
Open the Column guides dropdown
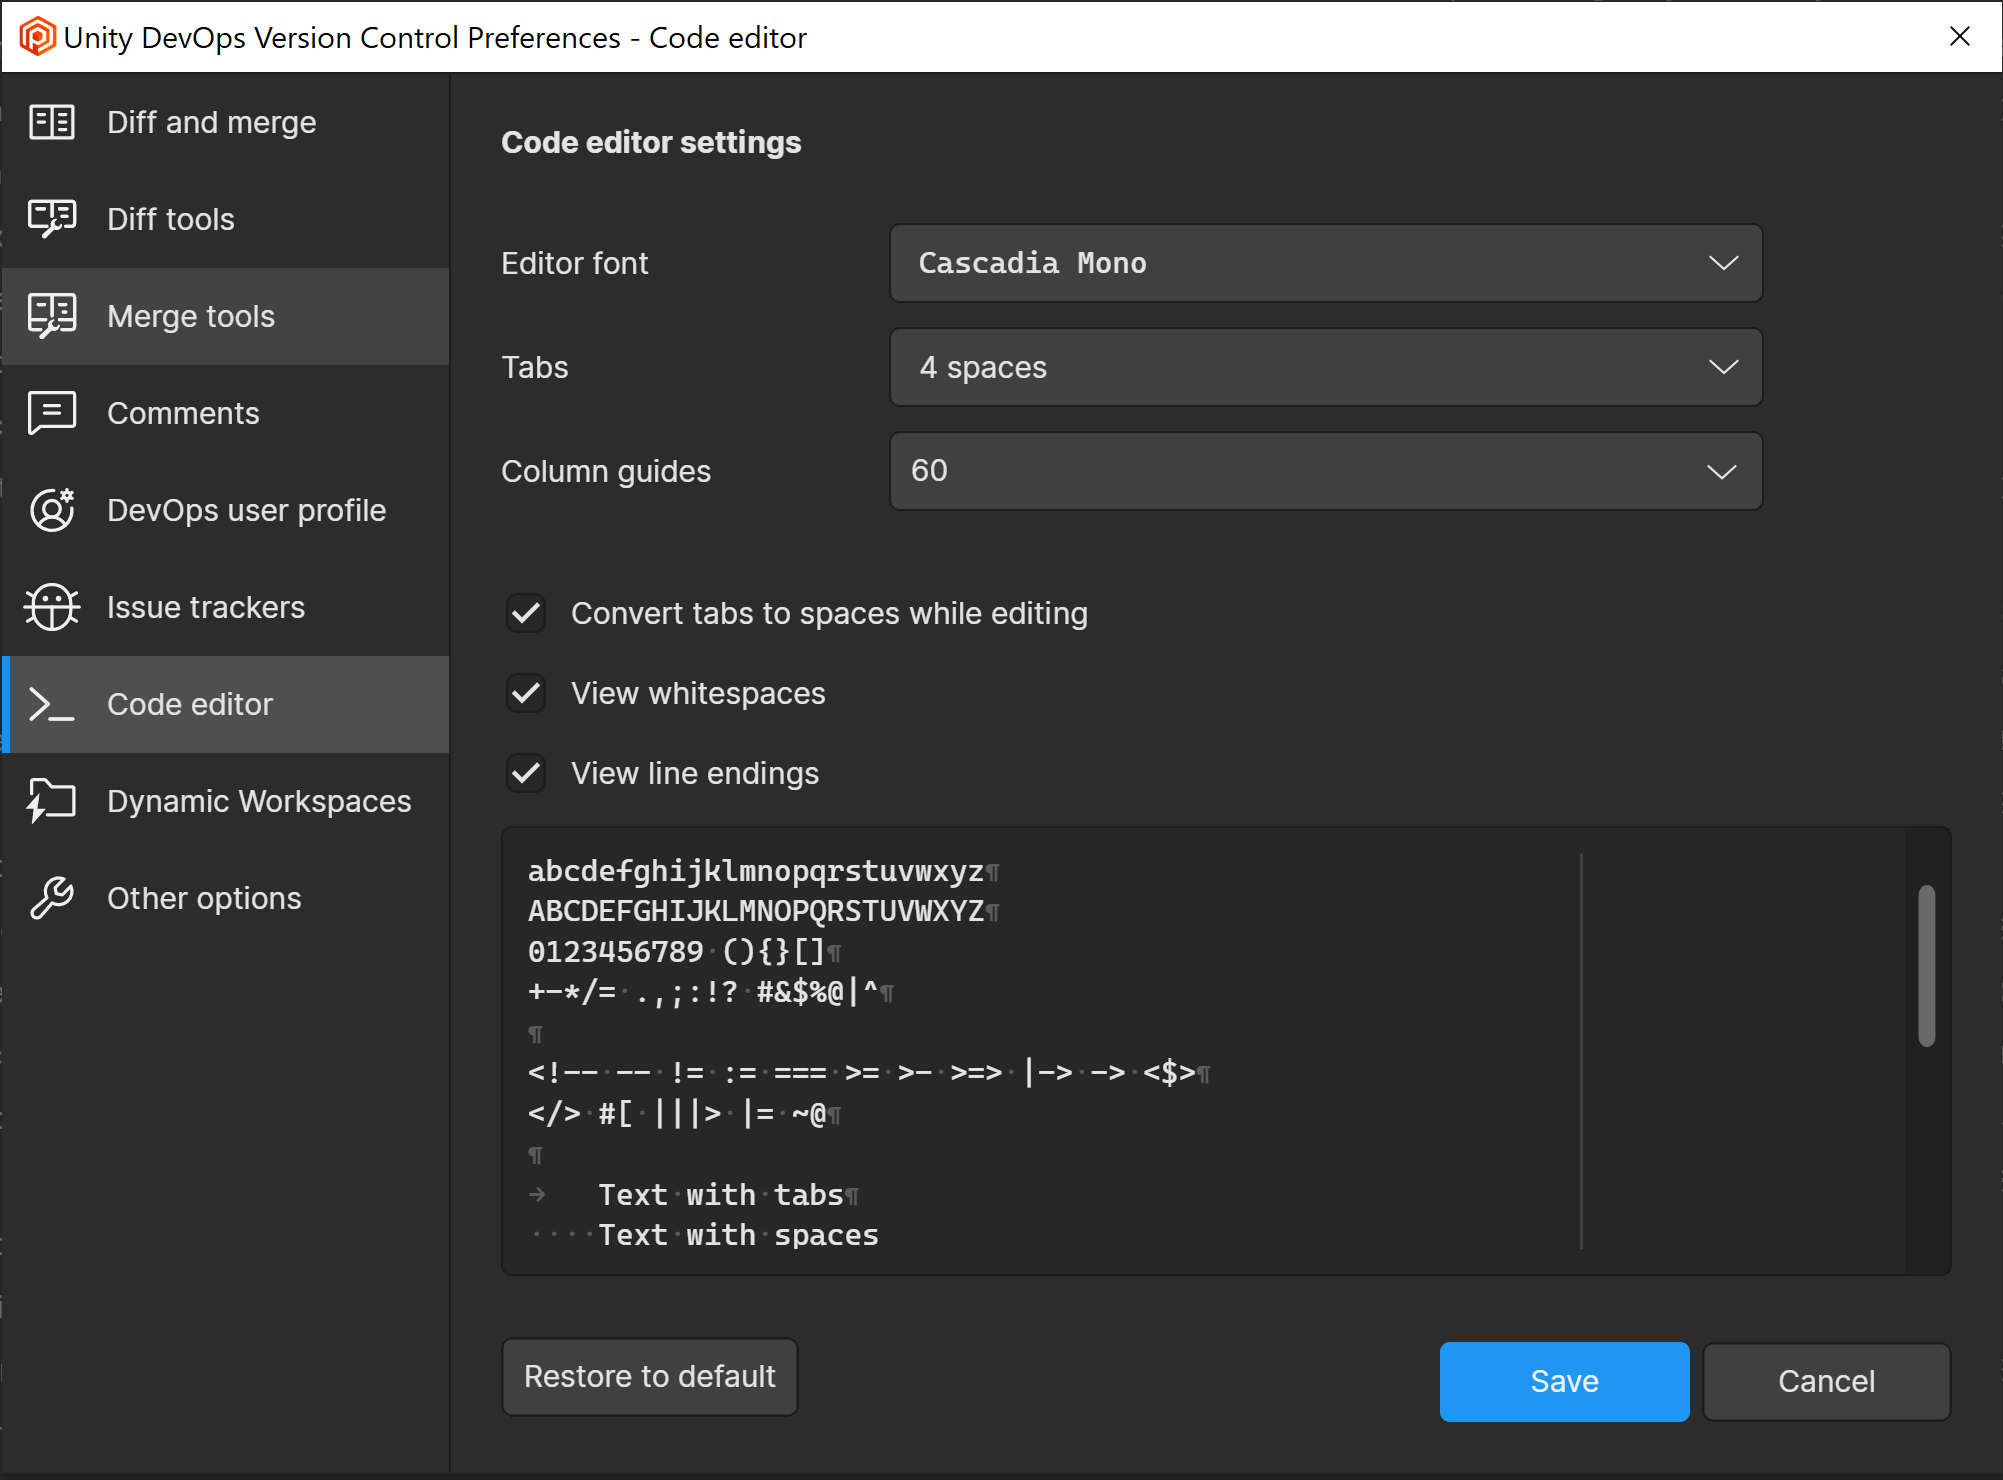[1325, 470]
